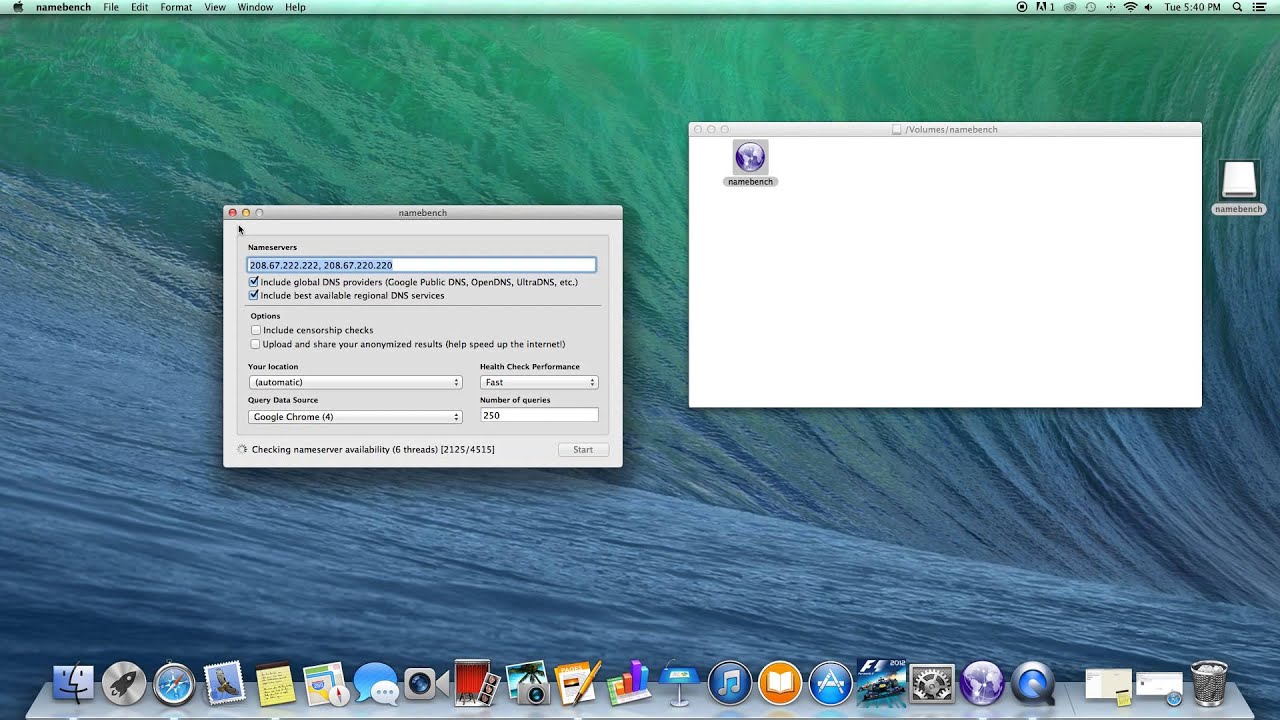Click the Adobe menu bar icon
Viewport: 1280px width, 720px height.
click(x=1045, y=7)
